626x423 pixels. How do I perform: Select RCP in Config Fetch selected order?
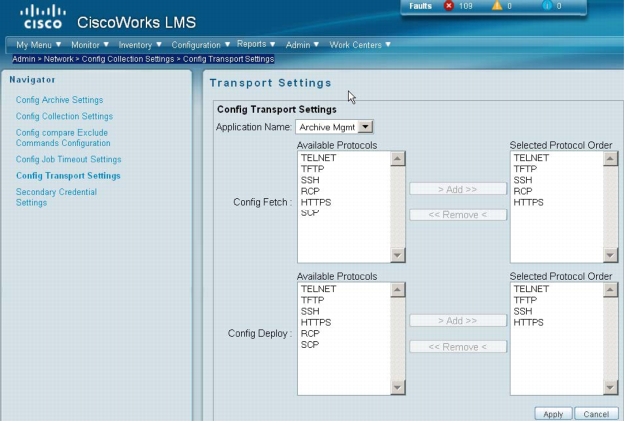[523, 191]
